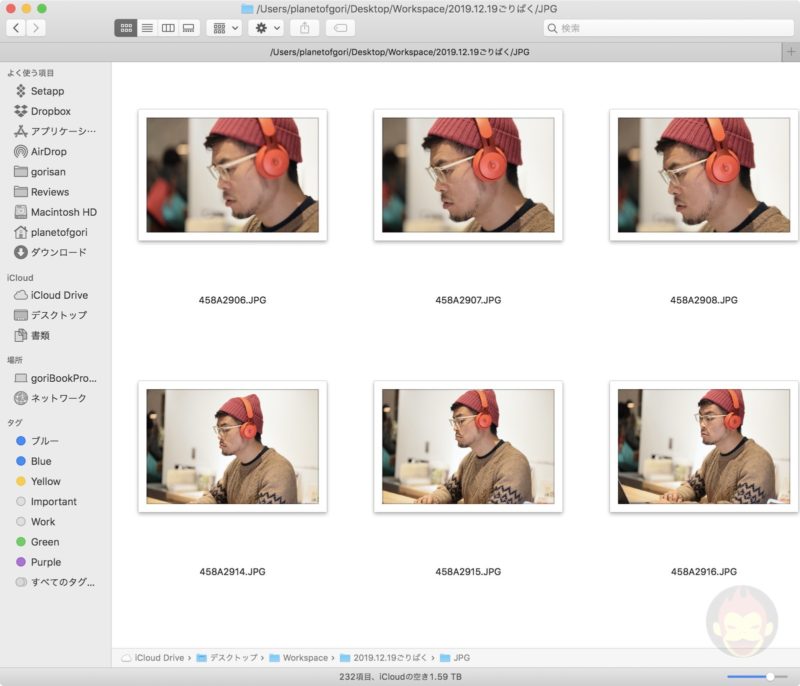
Task: Select the Yellow tag in the sidebar
Action: [43, 481]
